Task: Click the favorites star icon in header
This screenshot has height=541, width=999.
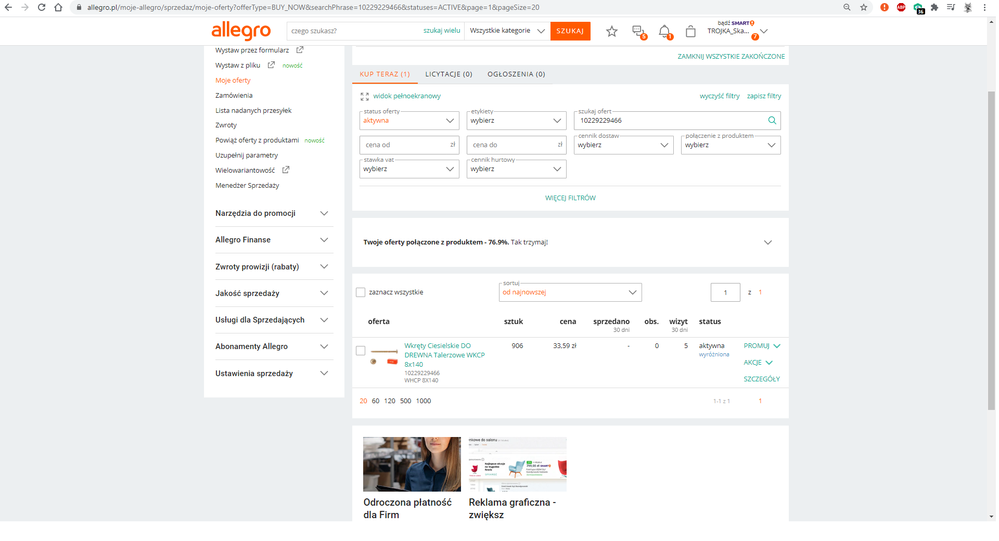Action: (x=612, y=32)
